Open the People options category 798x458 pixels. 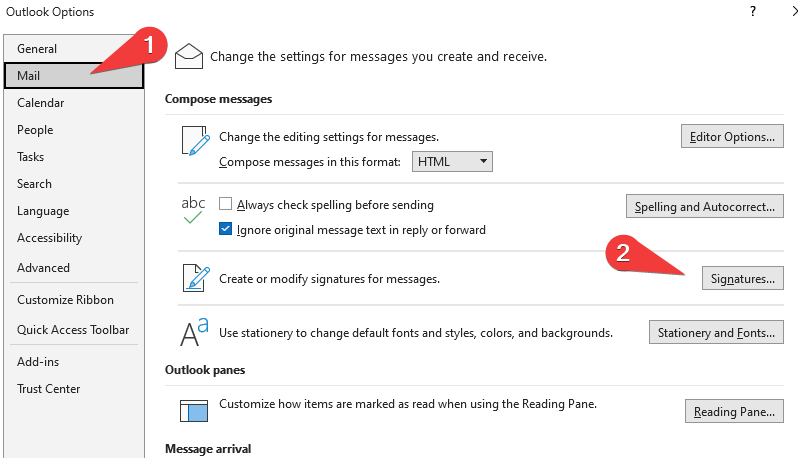click(x=35, y=129)
